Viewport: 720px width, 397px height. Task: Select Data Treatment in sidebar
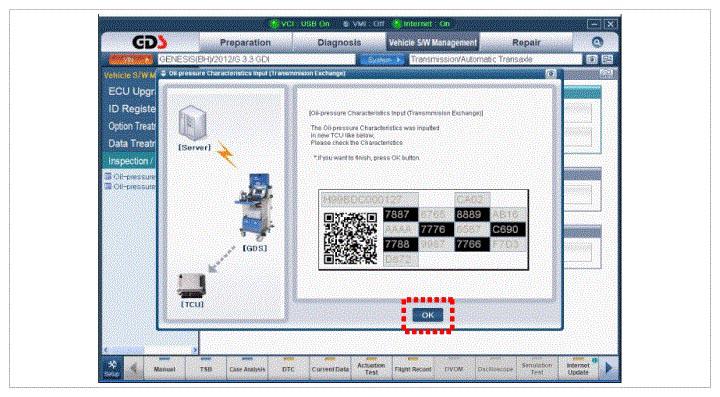click(131, 144)
